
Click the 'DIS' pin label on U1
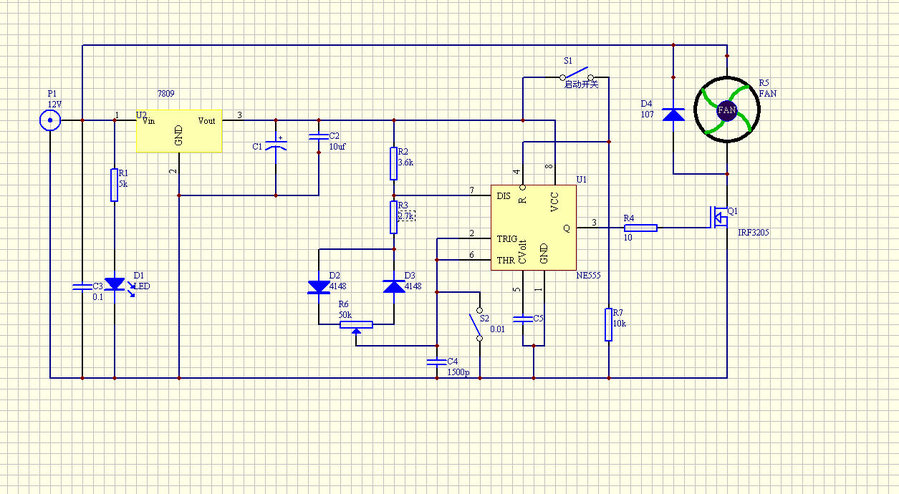click(x=503, y=196)
